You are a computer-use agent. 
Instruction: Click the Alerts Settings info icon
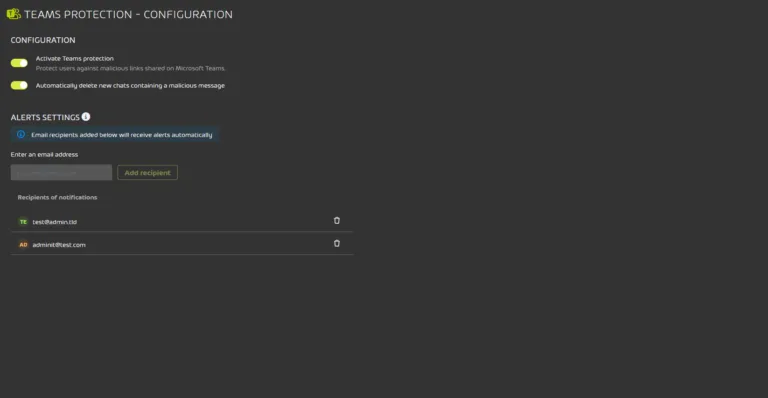[86, 117]
